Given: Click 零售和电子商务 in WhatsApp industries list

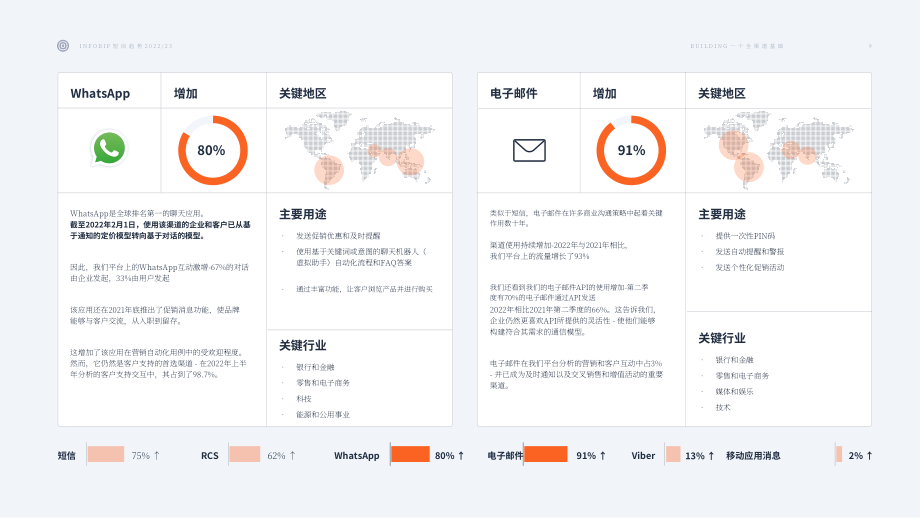Looking at the screenshot, I should coord(323,382).
